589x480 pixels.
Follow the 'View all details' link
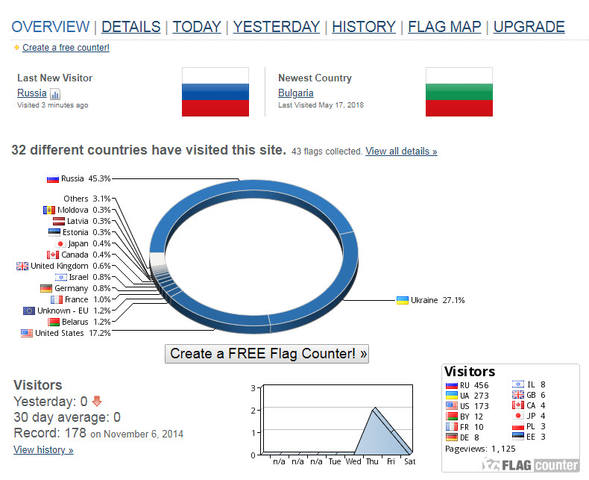401,151
